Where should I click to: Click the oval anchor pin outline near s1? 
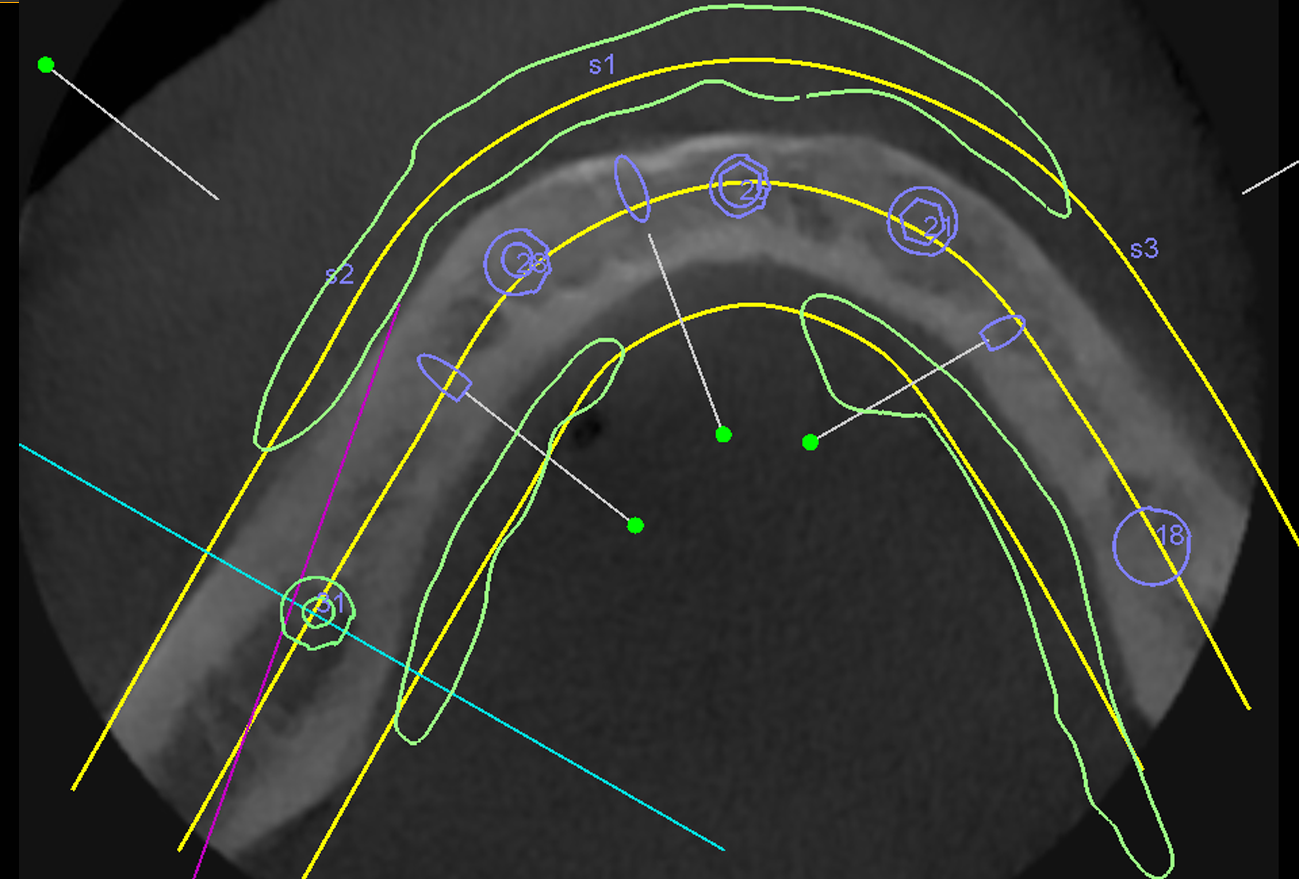632,187
